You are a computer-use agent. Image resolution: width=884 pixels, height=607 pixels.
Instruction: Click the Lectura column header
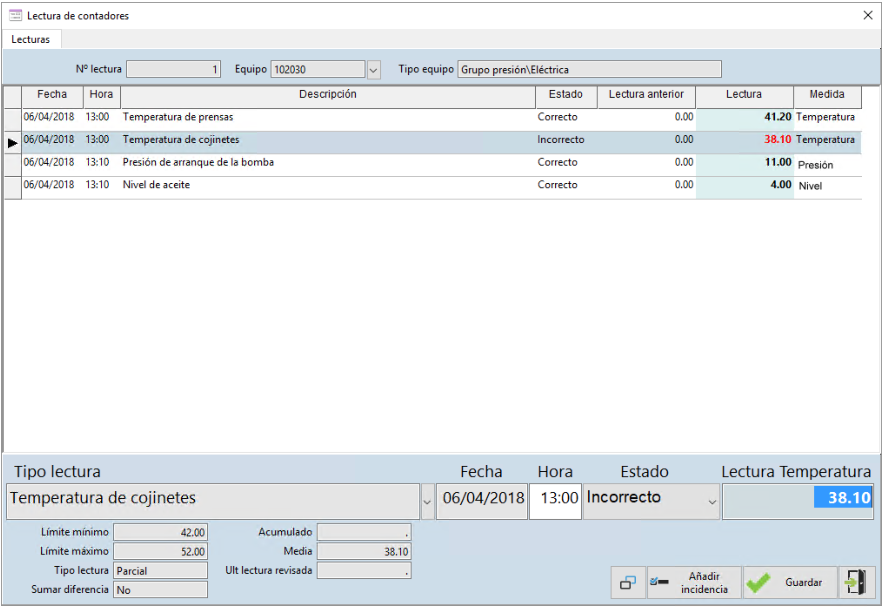(x=744, y=95)
